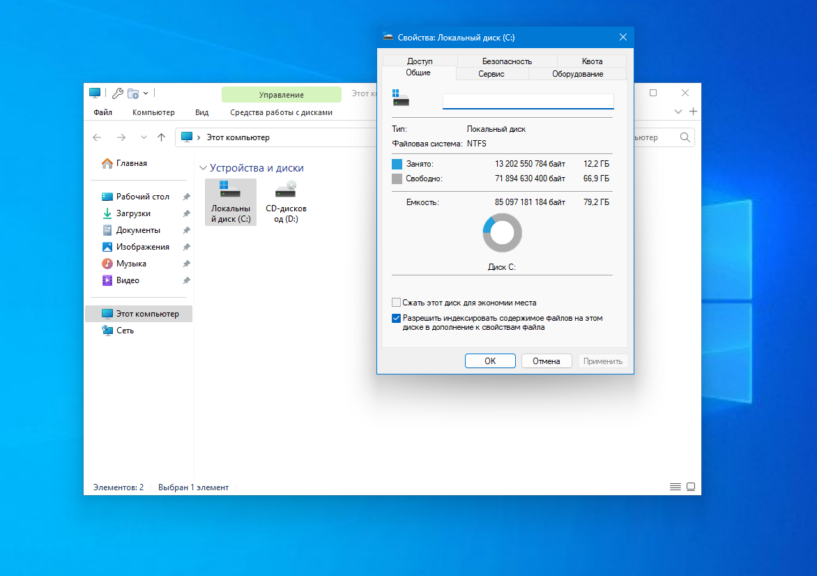Go up one level with the up arrow
Screen dimensions: 817x576
point(162,137)
